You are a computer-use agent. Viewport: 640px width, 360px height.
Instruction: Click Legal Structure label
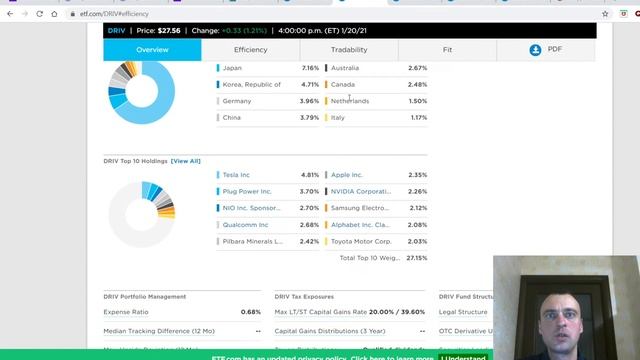[463, 312]
